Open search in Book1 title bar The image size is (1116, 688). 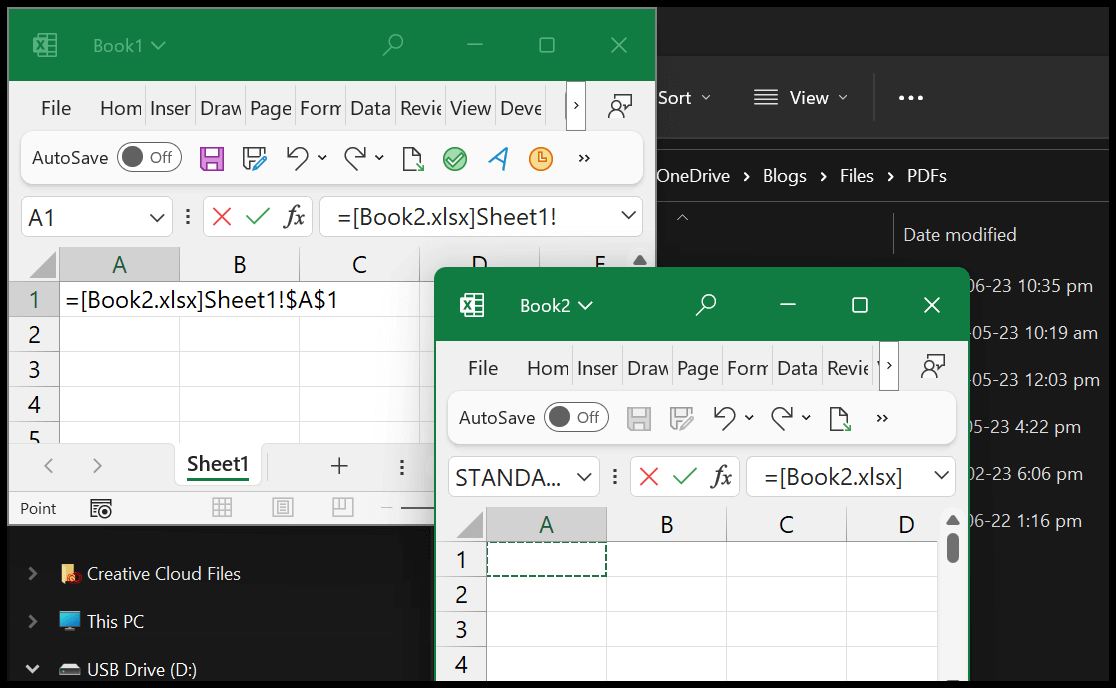(393, 45)
